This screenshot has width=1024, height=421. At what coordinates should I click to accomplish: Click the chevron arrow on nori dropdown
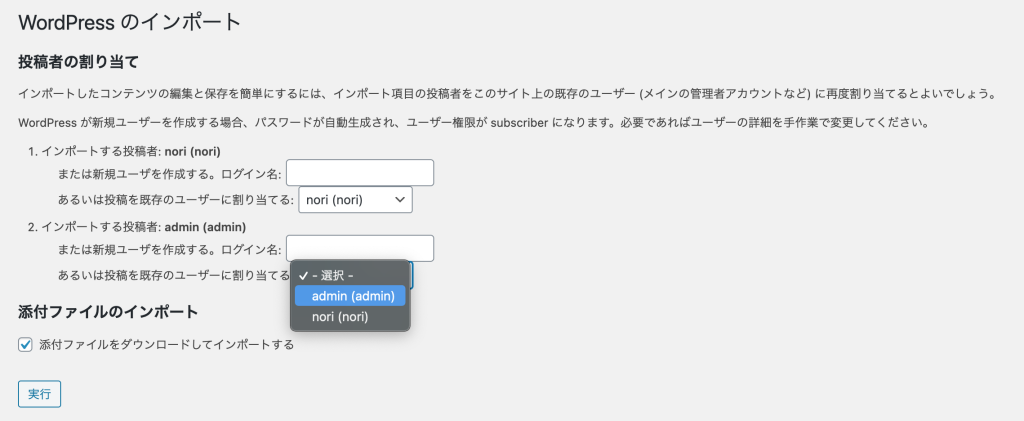[x=401, y=200]
